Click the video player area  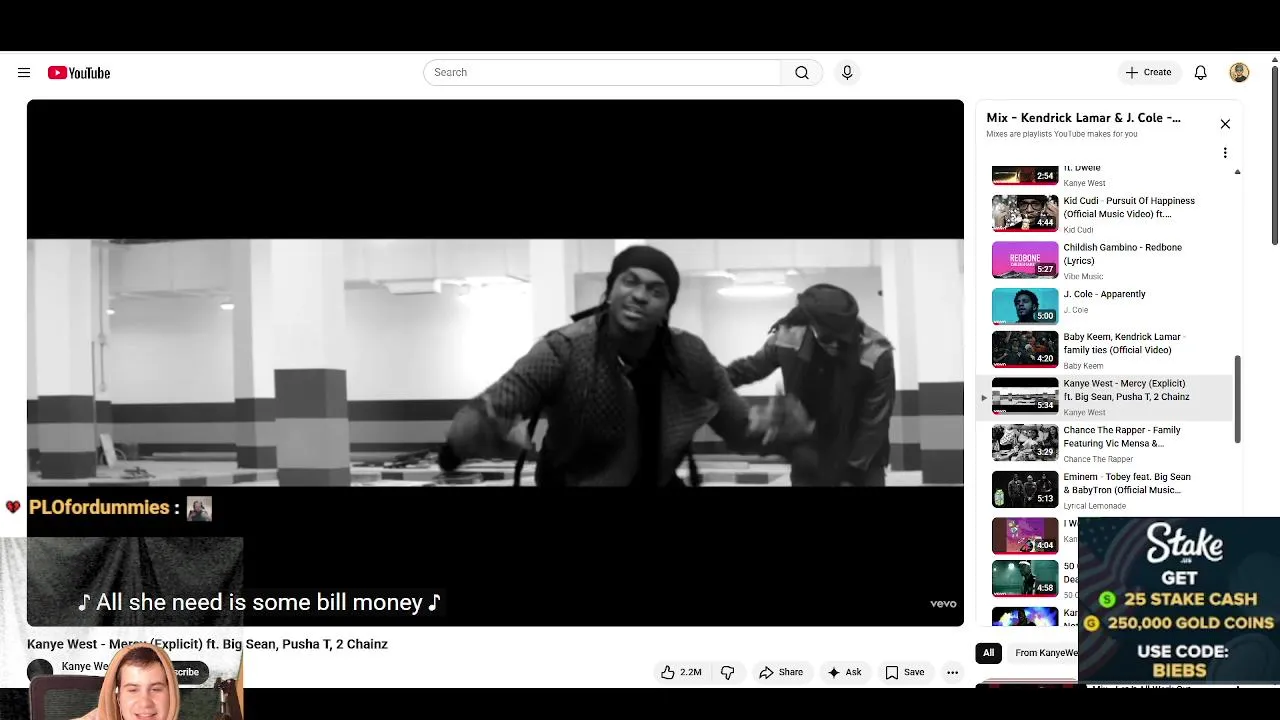tap(495, 362)
